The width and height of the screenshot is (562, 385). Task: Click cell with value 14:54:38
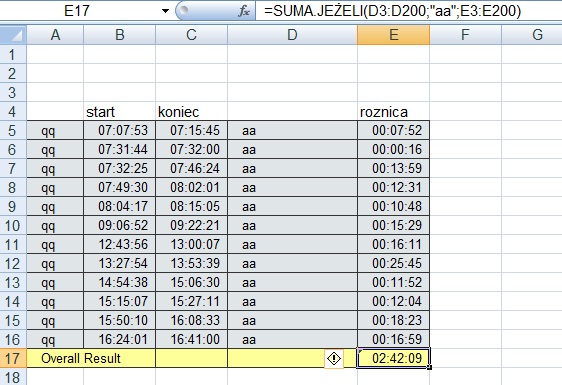click(x=120, y=282)
